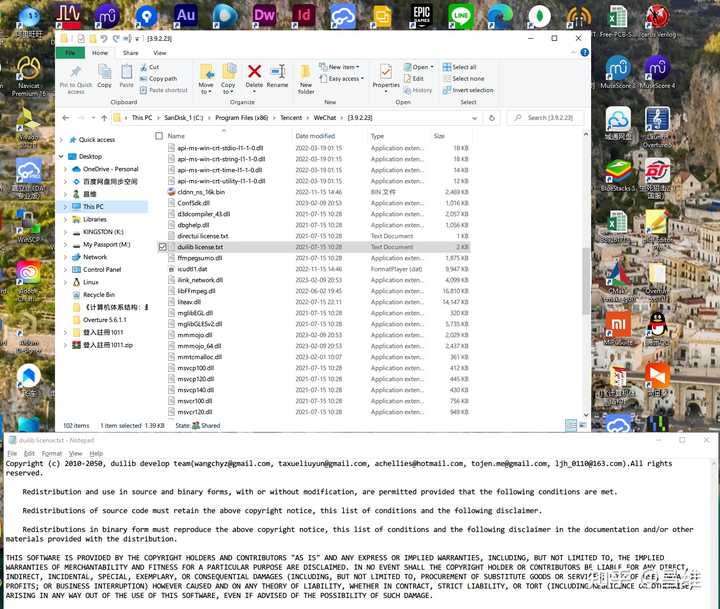Open recent locations dropdown arrow
This screenshot has height=609, width=720.
(93, 118)
